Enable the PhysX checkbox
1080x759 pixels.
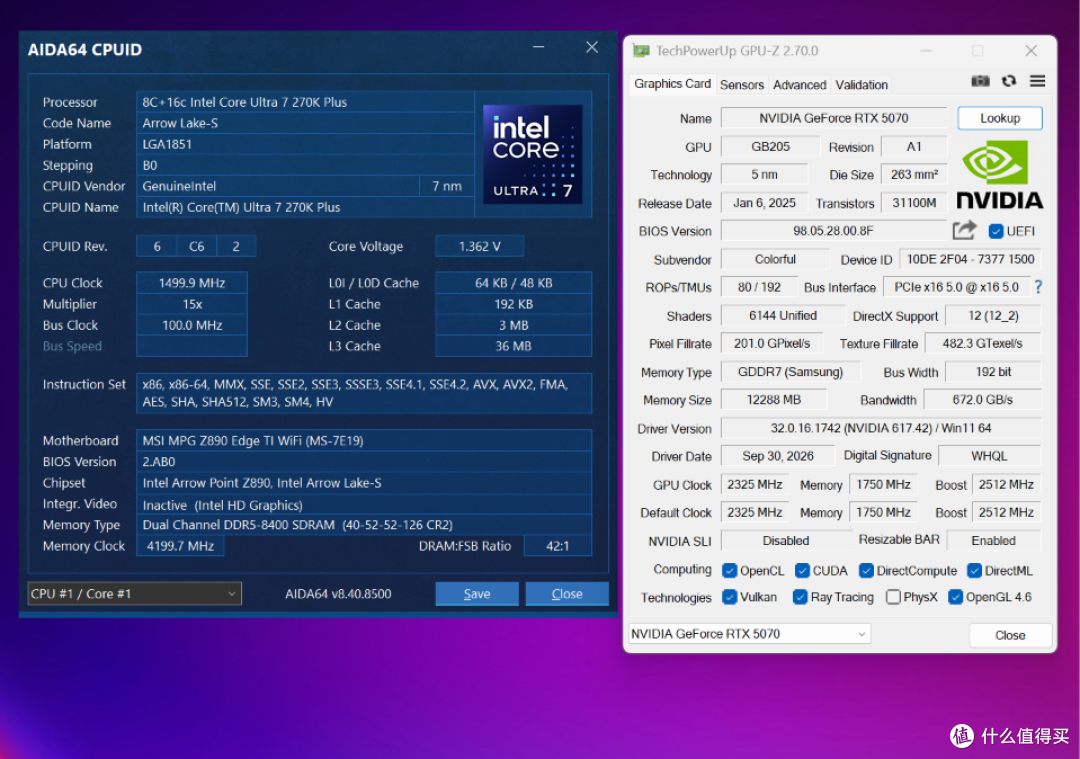(893, 597)
